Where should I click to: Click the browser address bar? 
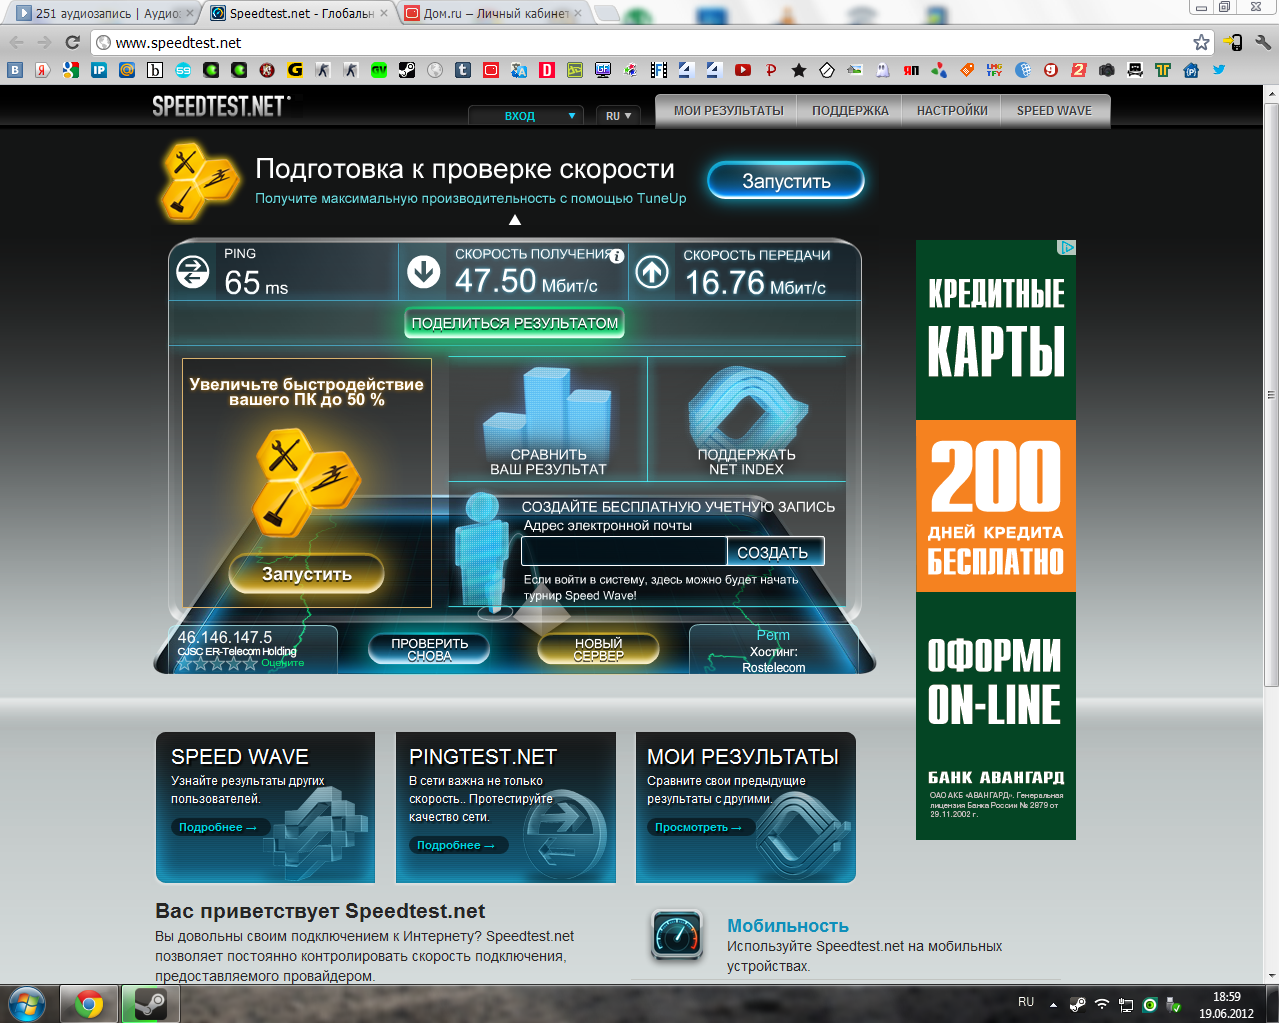640,42
